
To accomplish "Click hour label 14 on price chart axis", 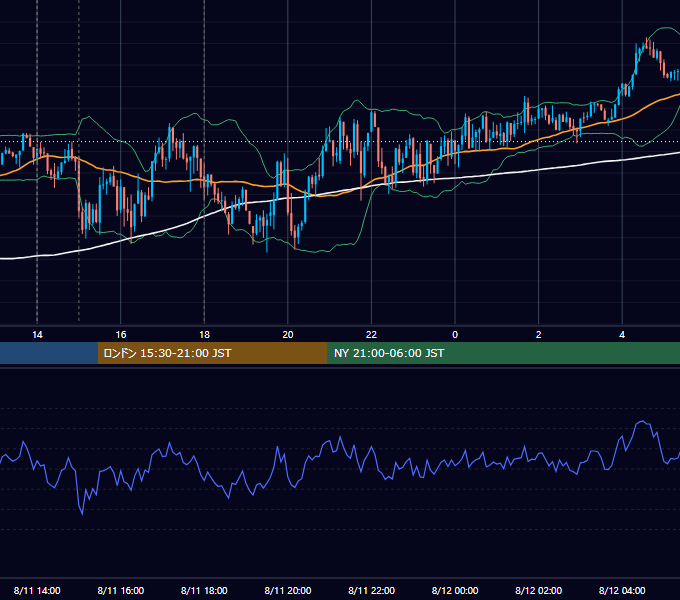I will click(37, 335).
